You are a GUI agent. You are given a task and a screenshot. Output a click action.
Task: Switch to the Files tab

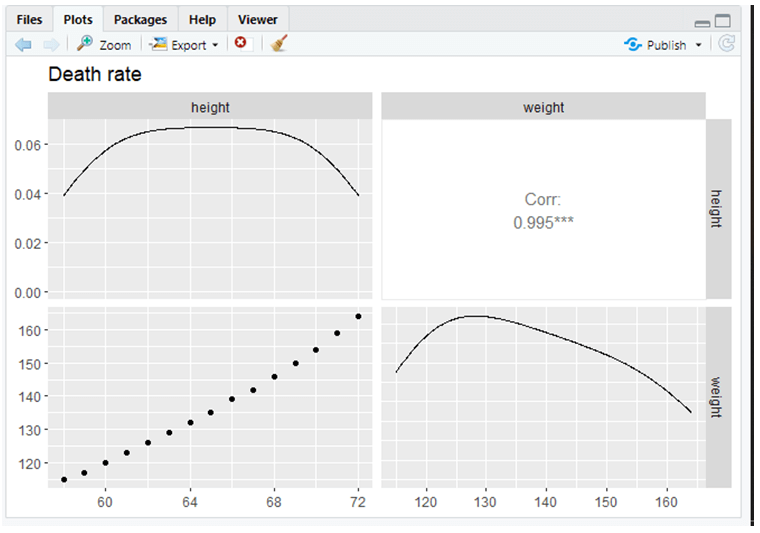point(30,20)
